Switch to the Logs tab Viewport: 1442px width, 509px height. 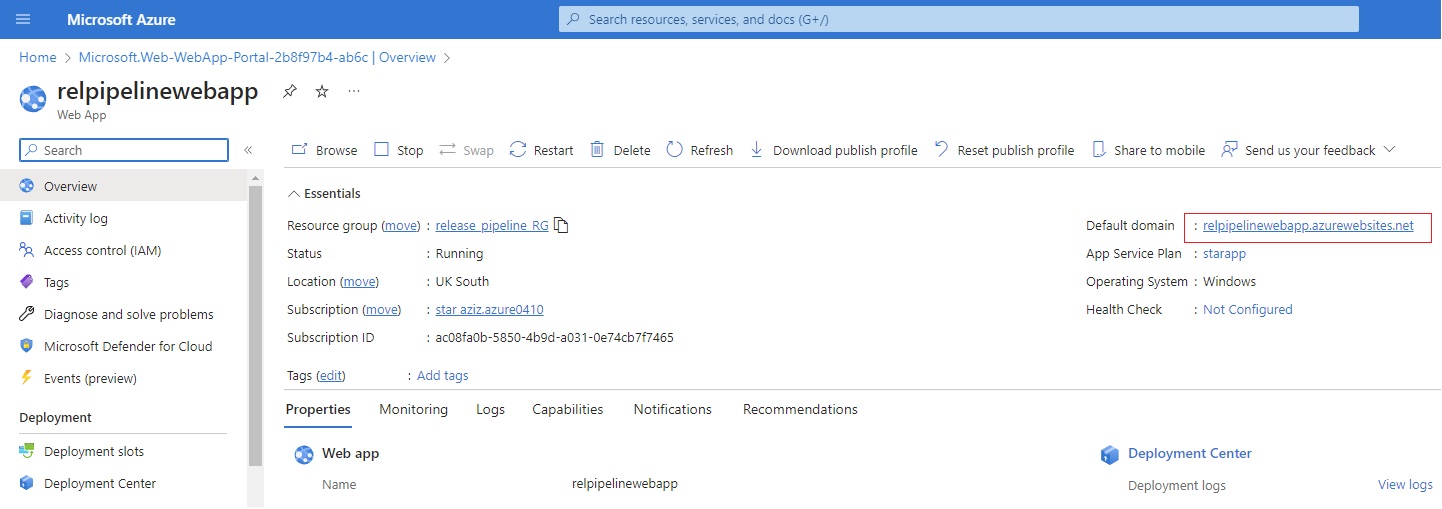pos(490,410)
